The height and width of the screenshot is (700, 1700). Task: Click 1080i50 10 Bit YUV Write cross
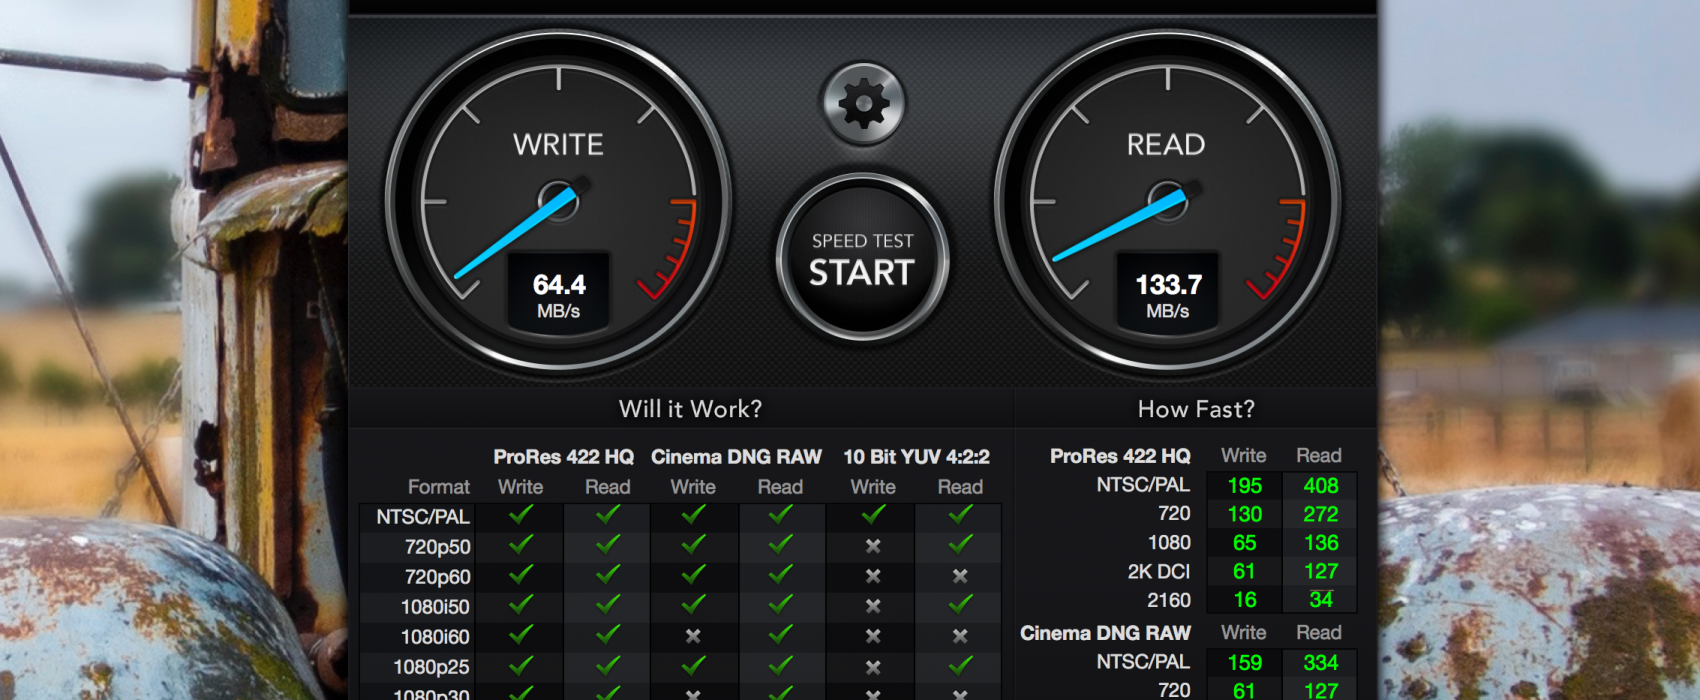[x=873, y=606]
